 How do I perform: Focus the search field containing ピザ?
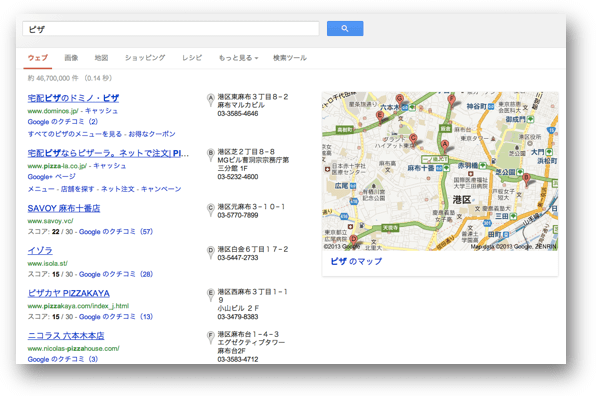pyautogui.click(x=171, y=29)
